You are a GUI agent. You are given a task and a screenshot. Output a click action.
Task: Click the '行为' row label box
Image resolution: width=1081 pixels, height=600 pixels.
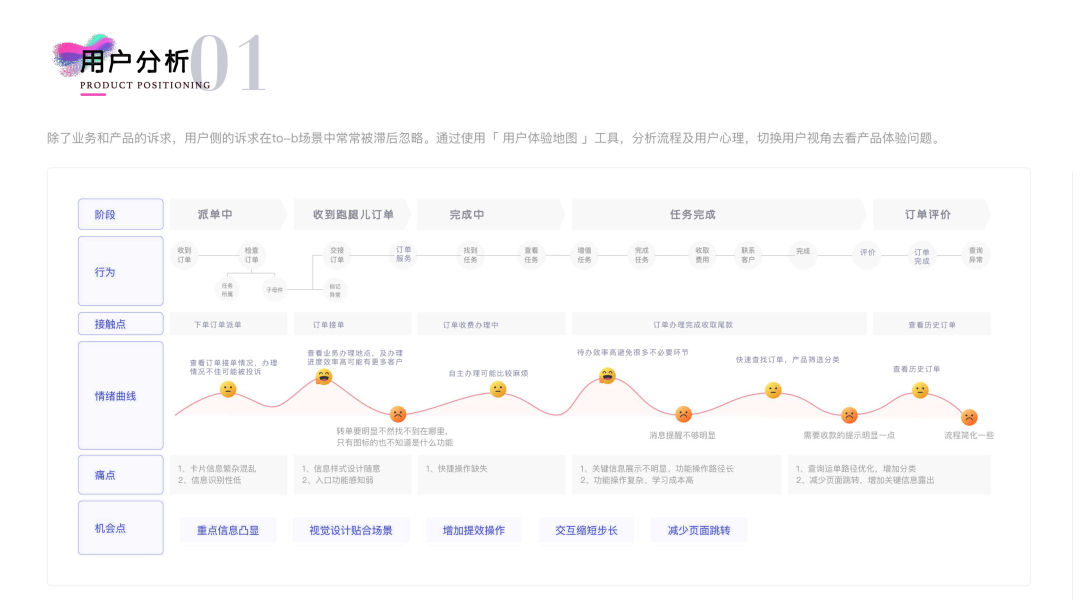click(121, 271)
